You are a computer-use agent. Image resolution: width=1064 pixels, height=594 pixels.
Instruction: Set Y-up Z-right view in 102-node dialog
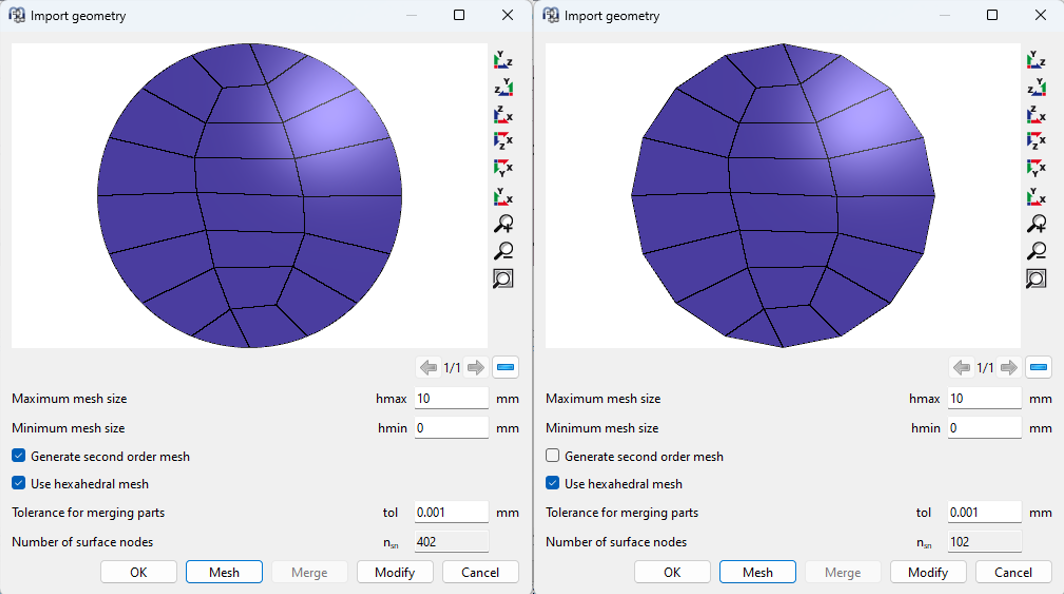[x=1036, y=60]
